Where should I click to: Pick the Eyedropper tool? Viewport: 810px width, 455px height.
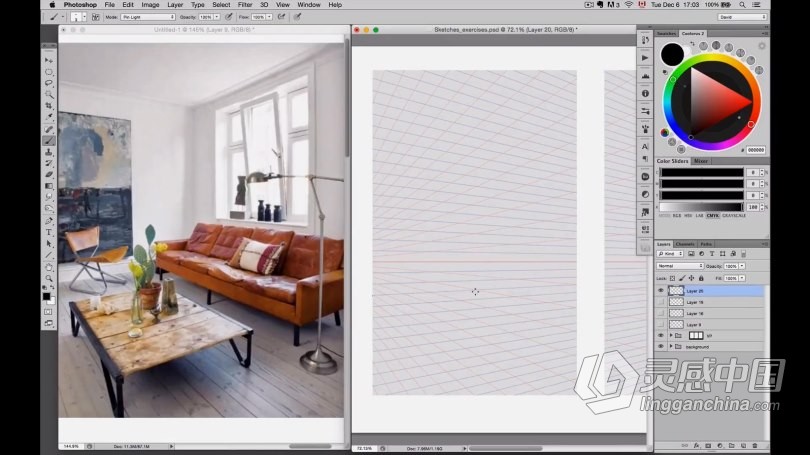(x=48, y=117)
